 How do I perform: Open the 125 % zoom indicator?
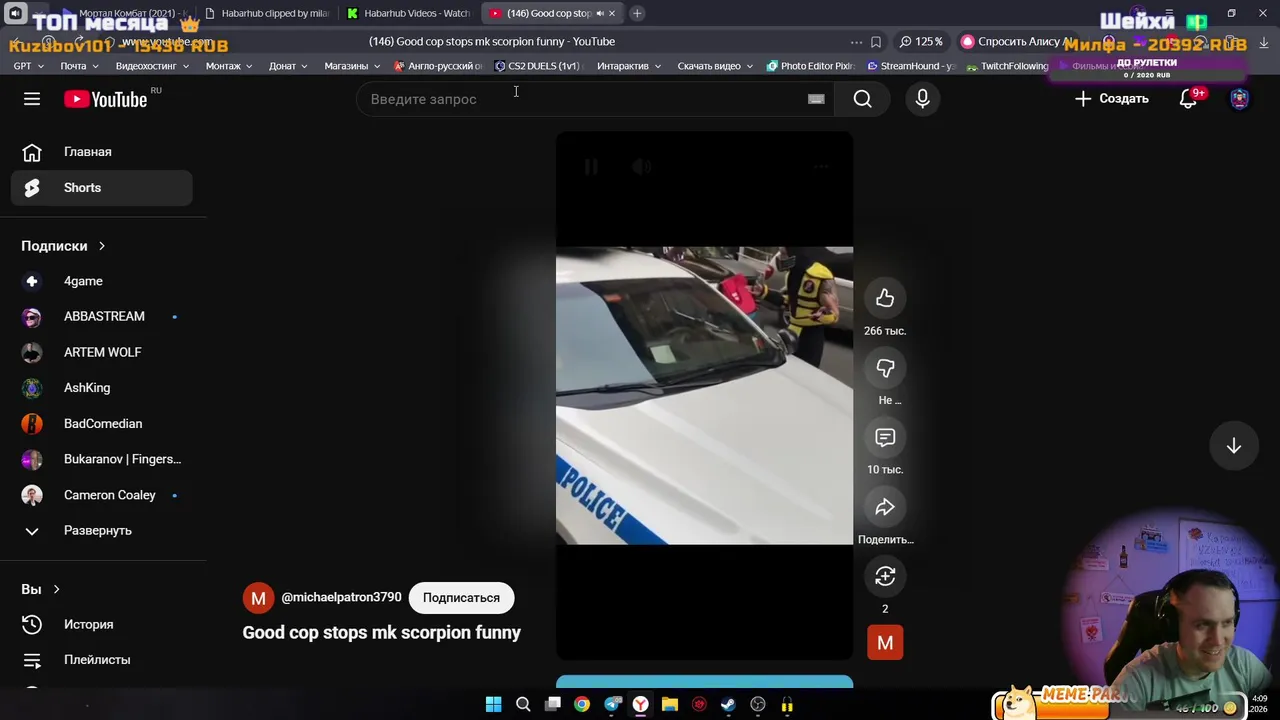pyautogui.click(x=921, y=42)
